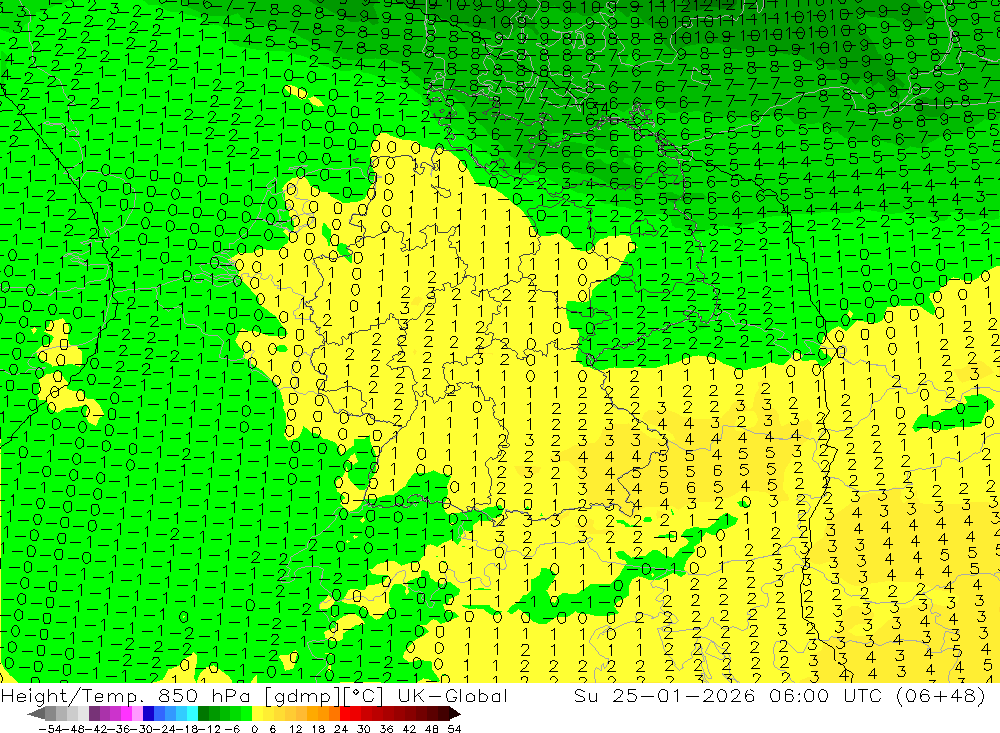The width and height of the screenshot is (1000, 733).
Task: Click the '12' legend value
Action: point(295,729)
